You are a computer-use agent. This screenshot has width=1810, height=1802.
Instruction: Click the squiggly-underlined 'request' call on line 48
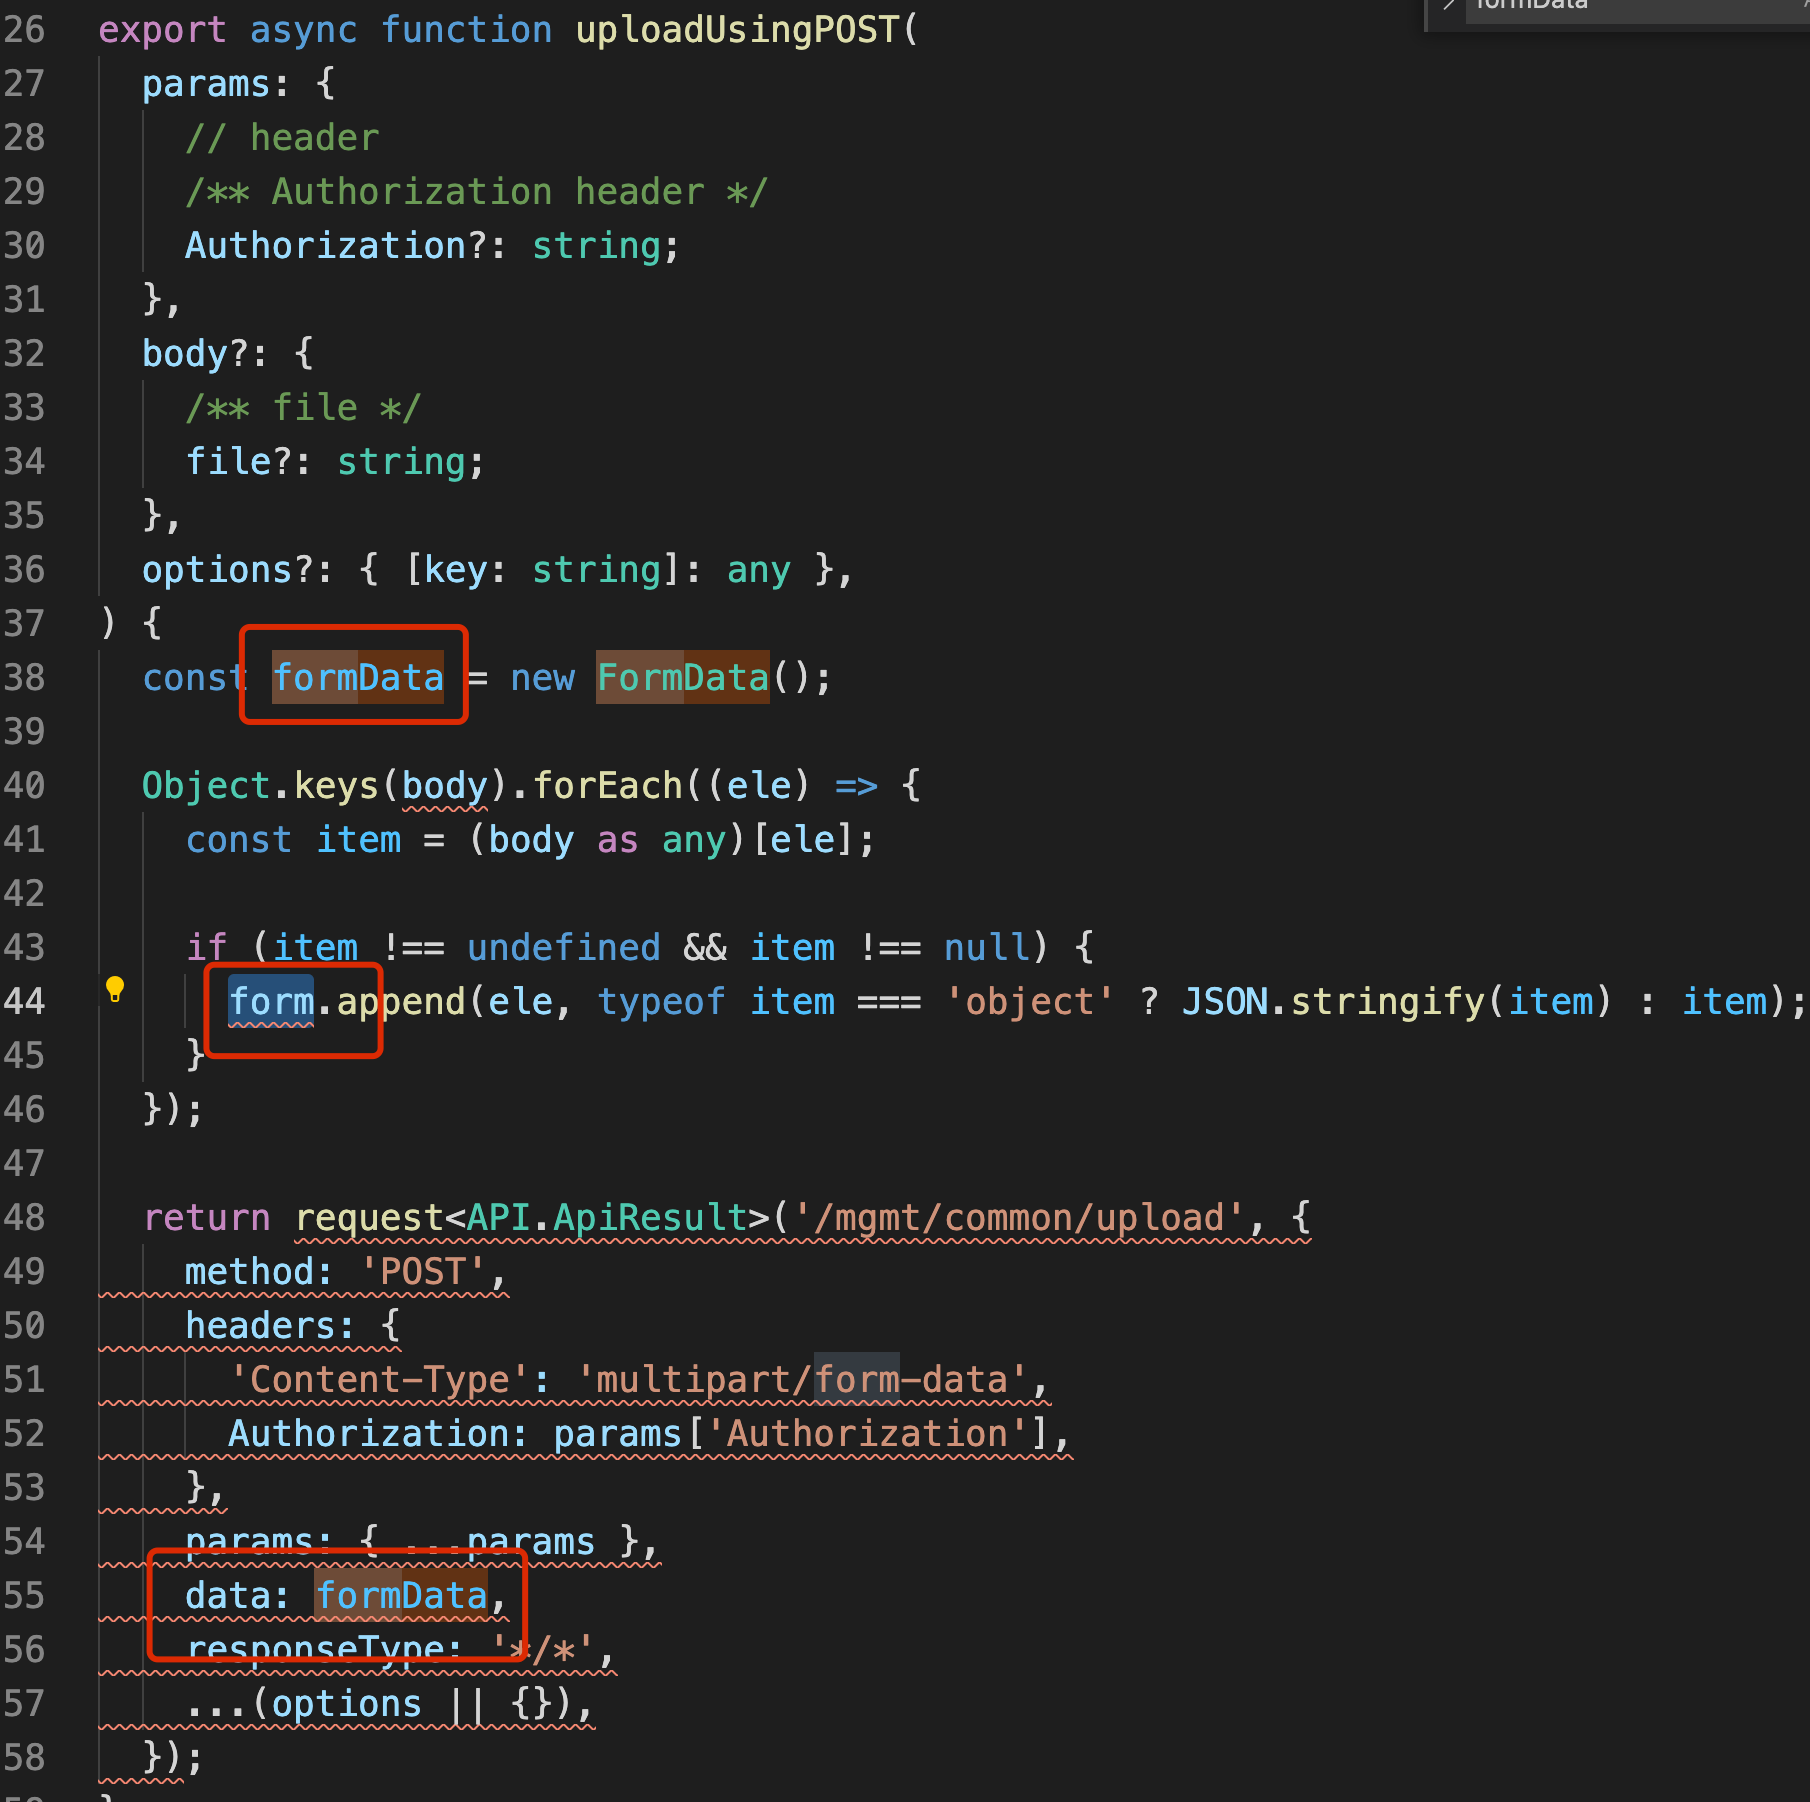(x=368, y=1217)
